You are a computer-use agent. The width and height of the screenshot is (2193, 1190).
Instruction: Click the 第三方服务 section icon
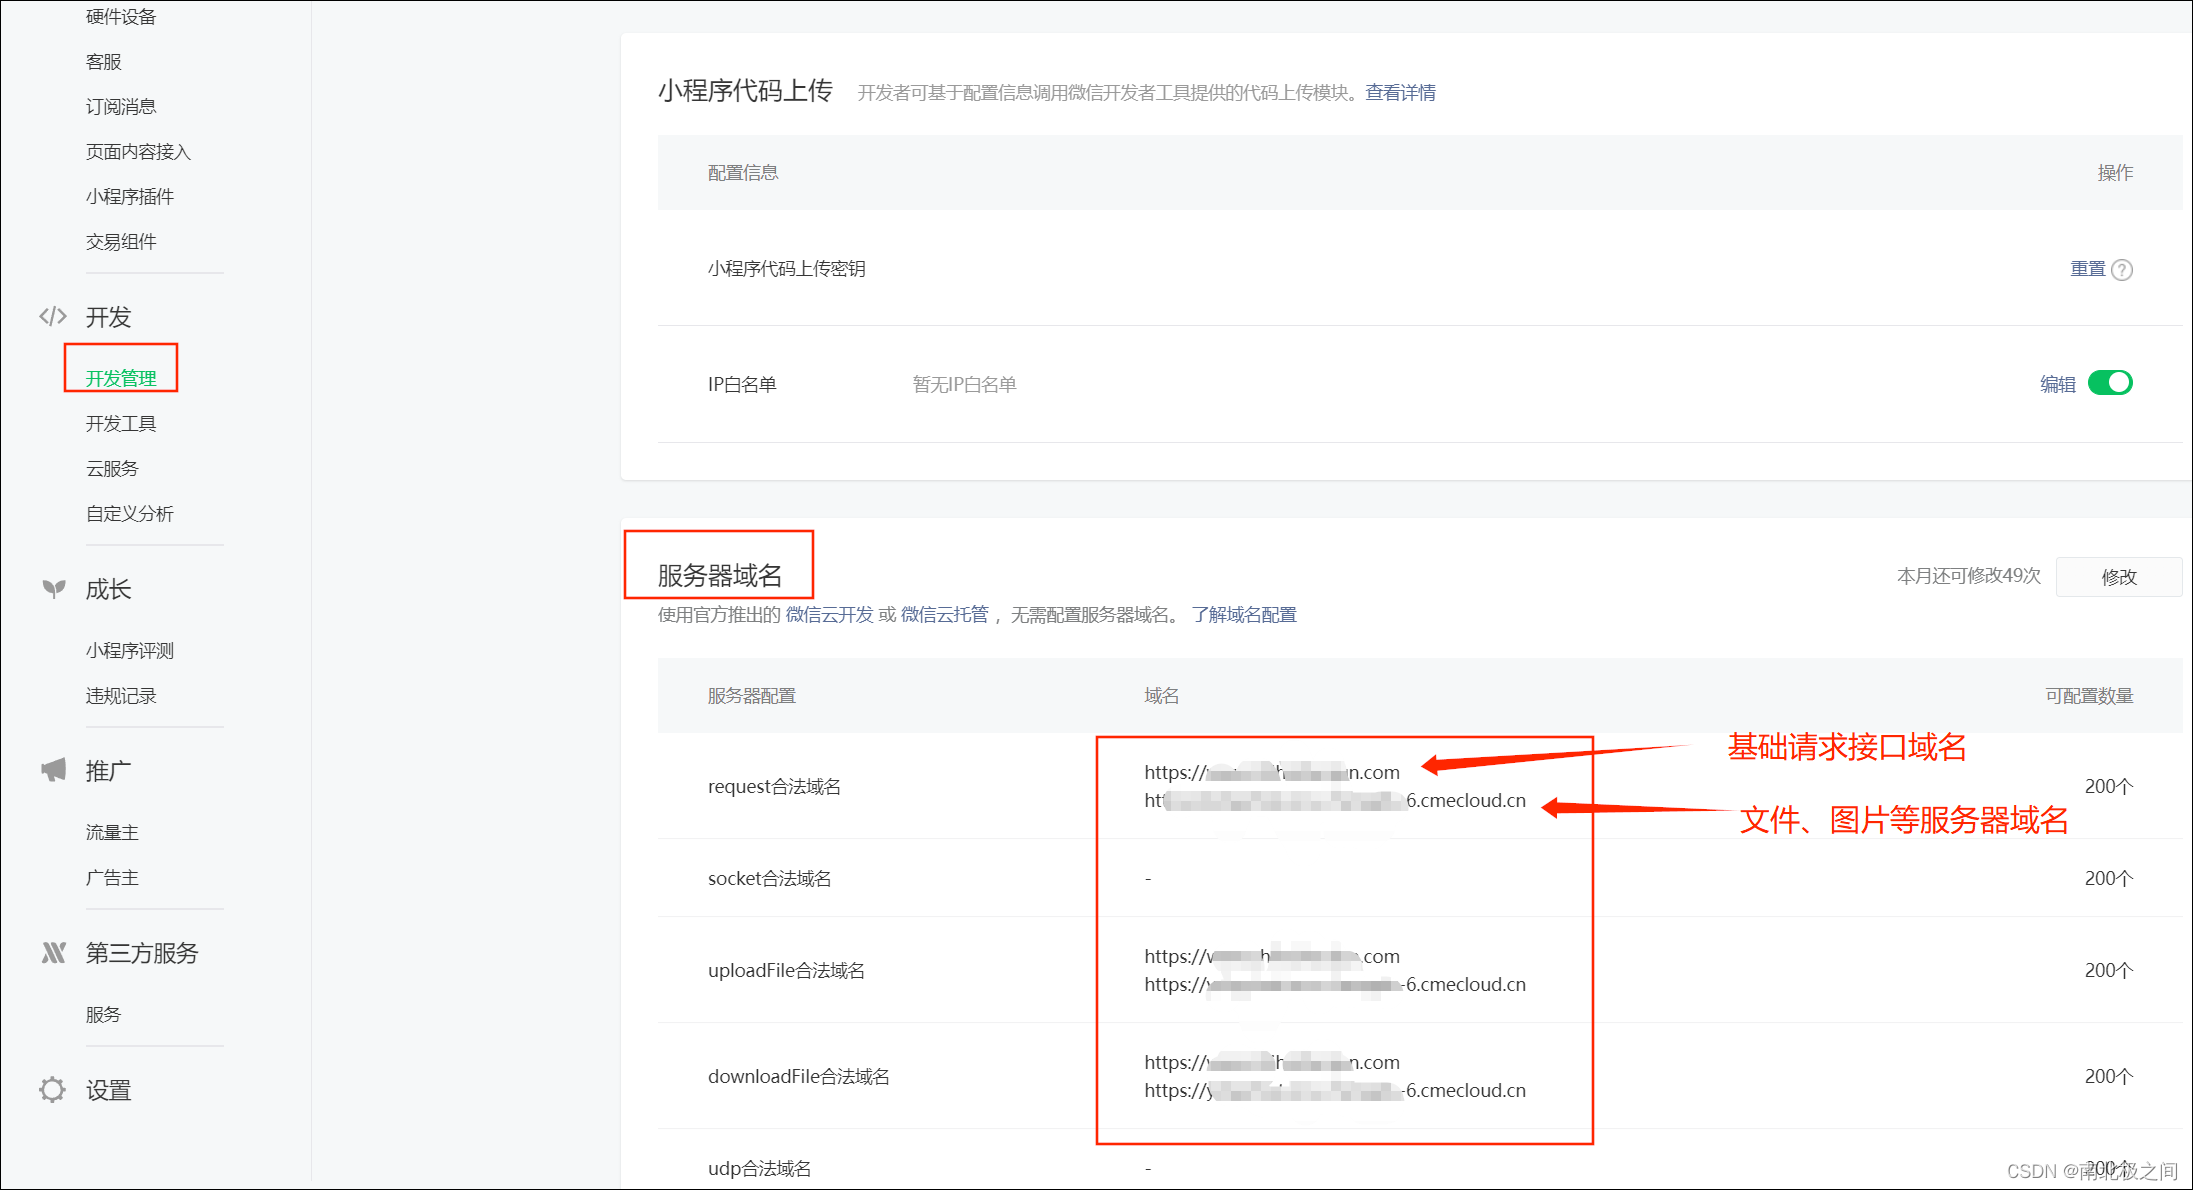point(54,953)
